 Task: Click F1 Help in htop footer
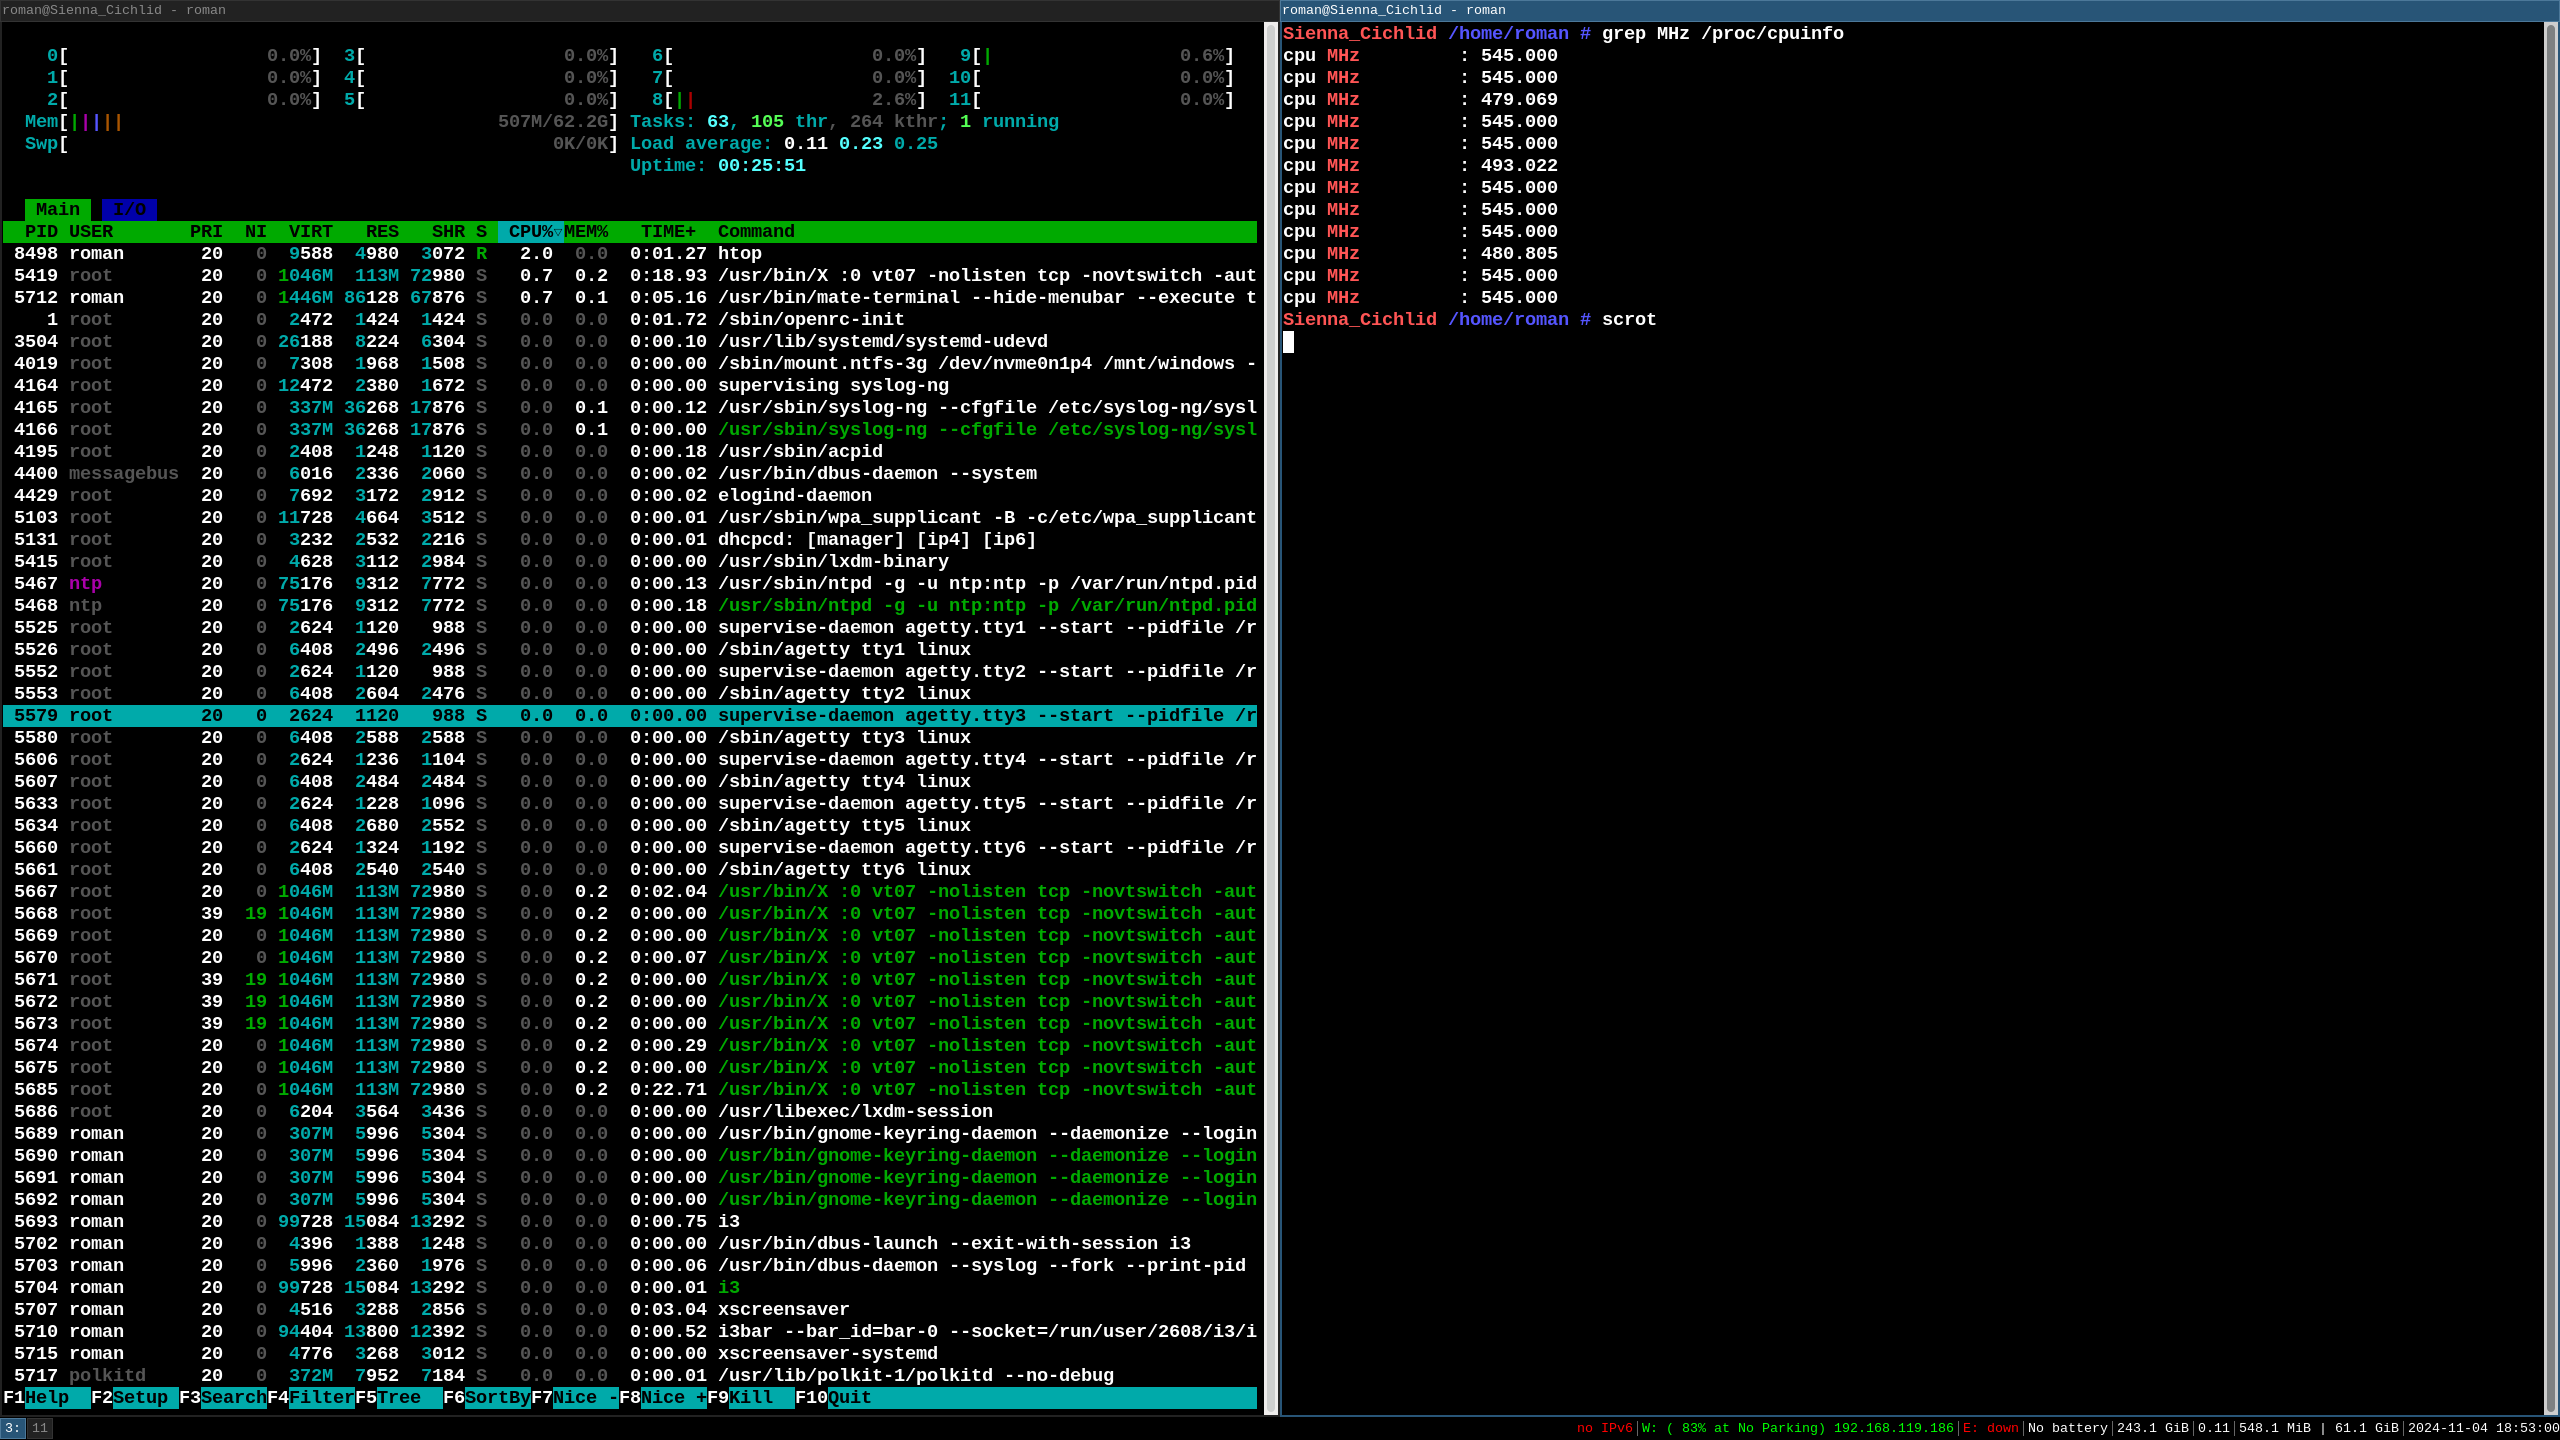coord(47,1398)
